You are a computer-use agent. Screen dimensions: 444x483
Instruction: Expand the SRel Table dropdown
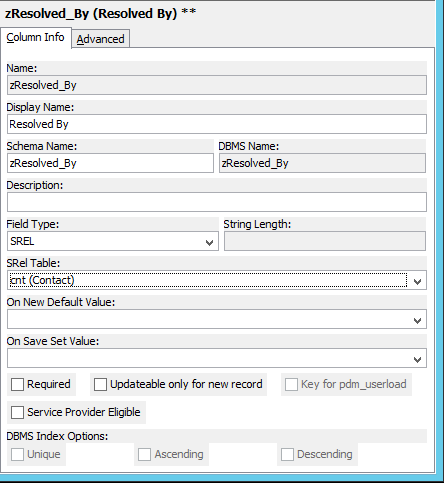point(417,281)
